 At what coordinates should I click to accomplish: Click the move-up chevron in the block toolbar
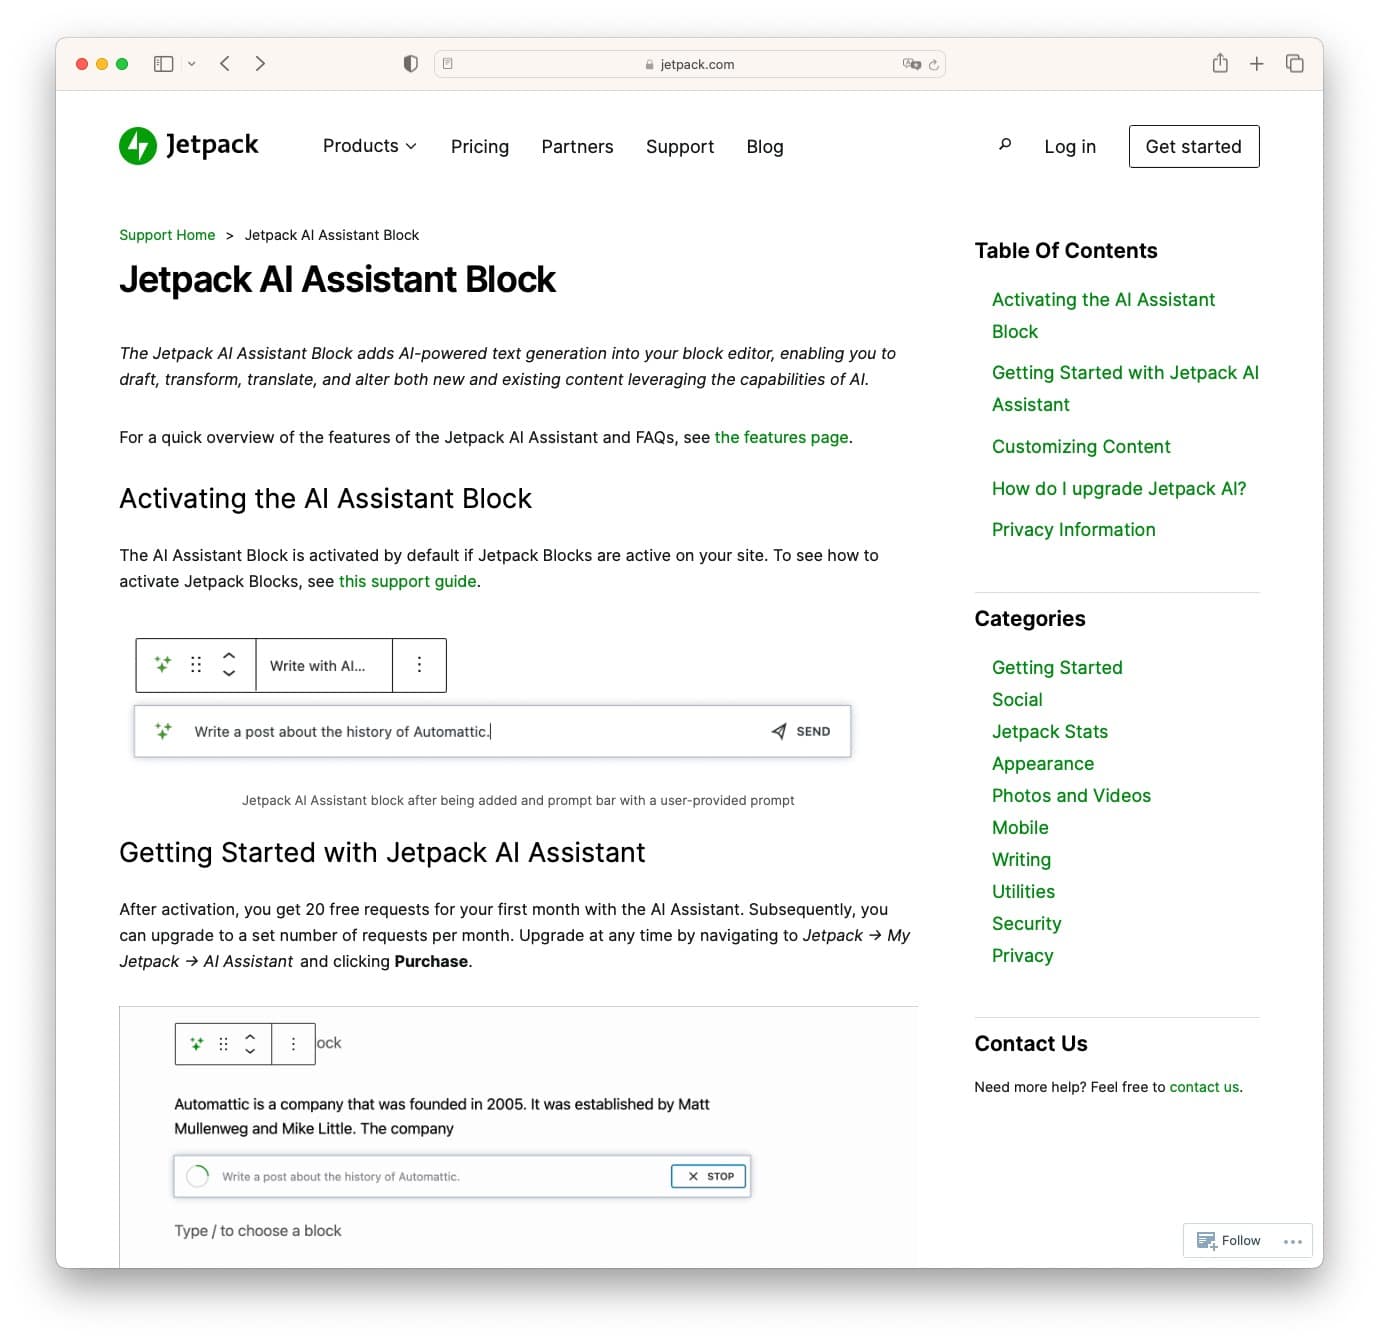click(x=229, y=657)
